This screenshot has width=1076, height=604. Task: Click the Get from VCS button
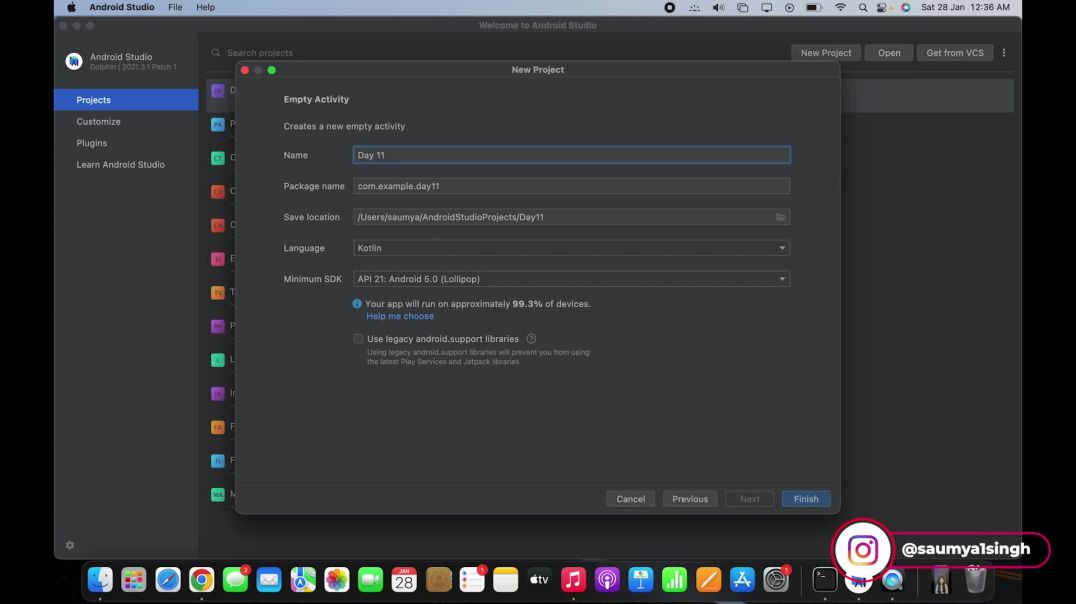(954, 52)
